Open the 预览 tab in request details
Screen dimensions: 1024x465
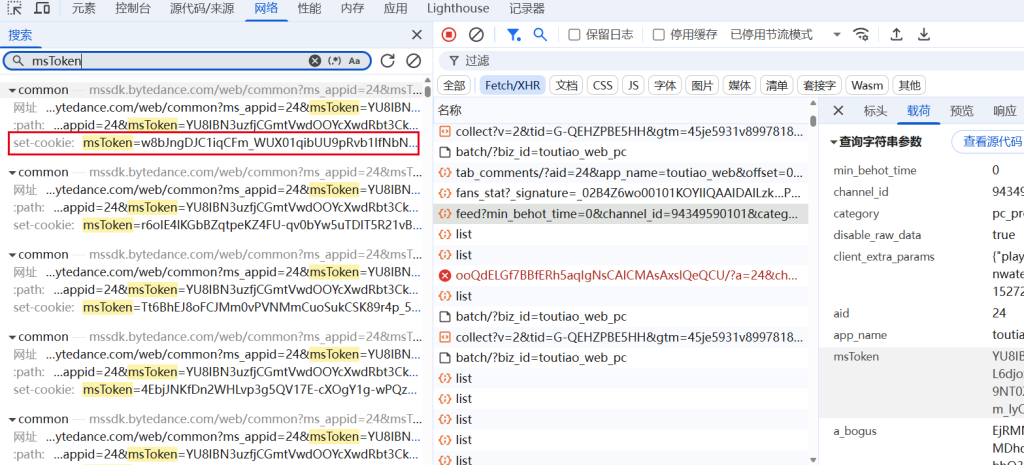[x=961, y=111]
